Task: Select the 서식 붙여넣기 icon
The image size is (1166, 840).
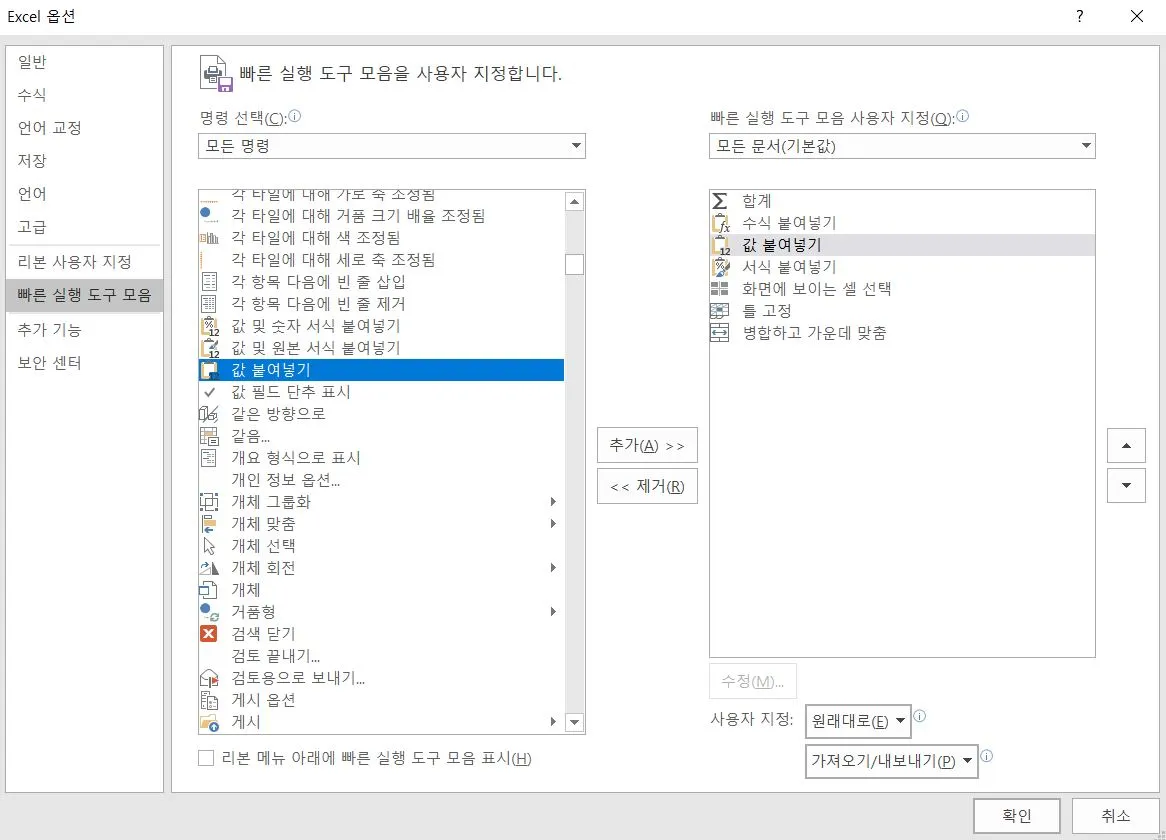Action: (718, 266)
